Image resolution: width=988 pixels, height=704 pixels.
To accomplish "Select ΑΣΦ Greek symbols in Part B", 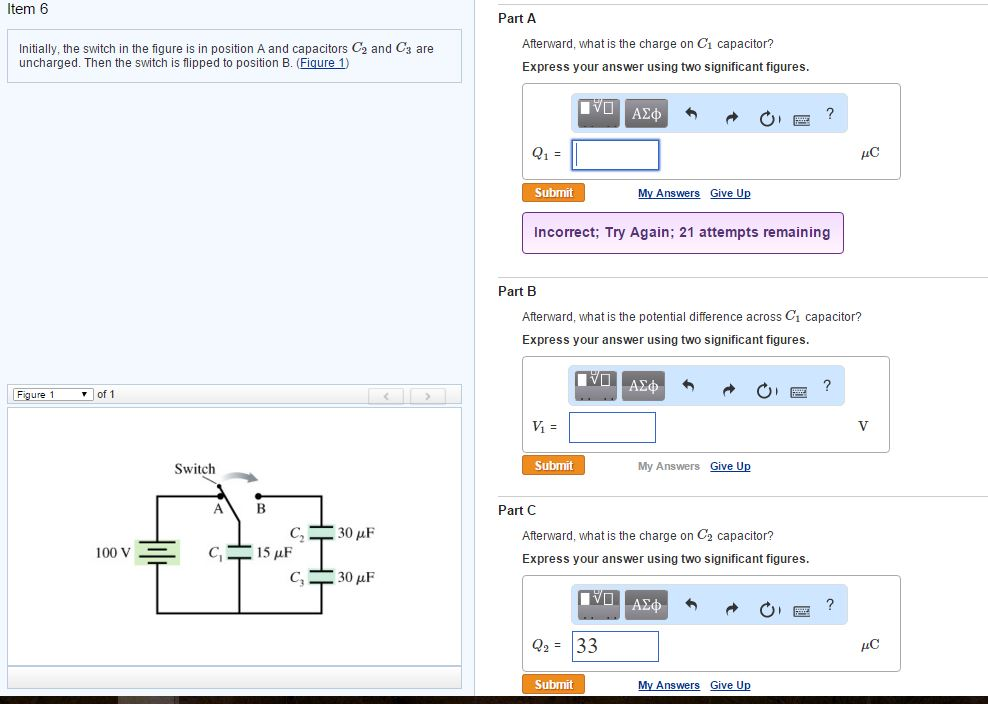I will [643, 386].
